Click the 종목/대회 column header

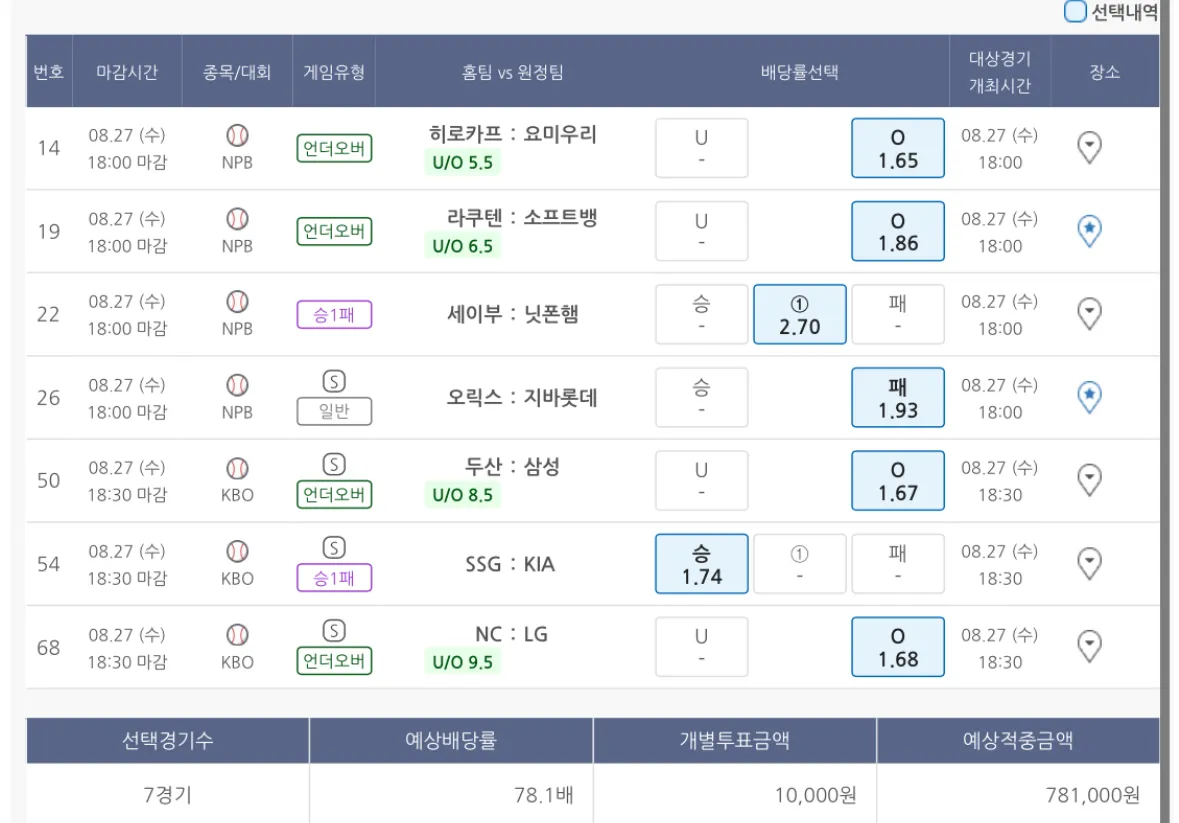[x=237, y=72]
